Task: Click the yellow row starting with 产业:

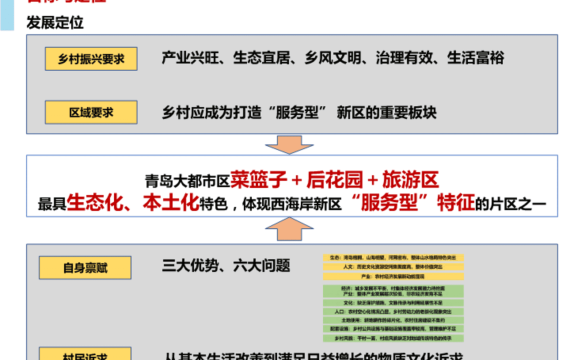Action: [393, 276]
